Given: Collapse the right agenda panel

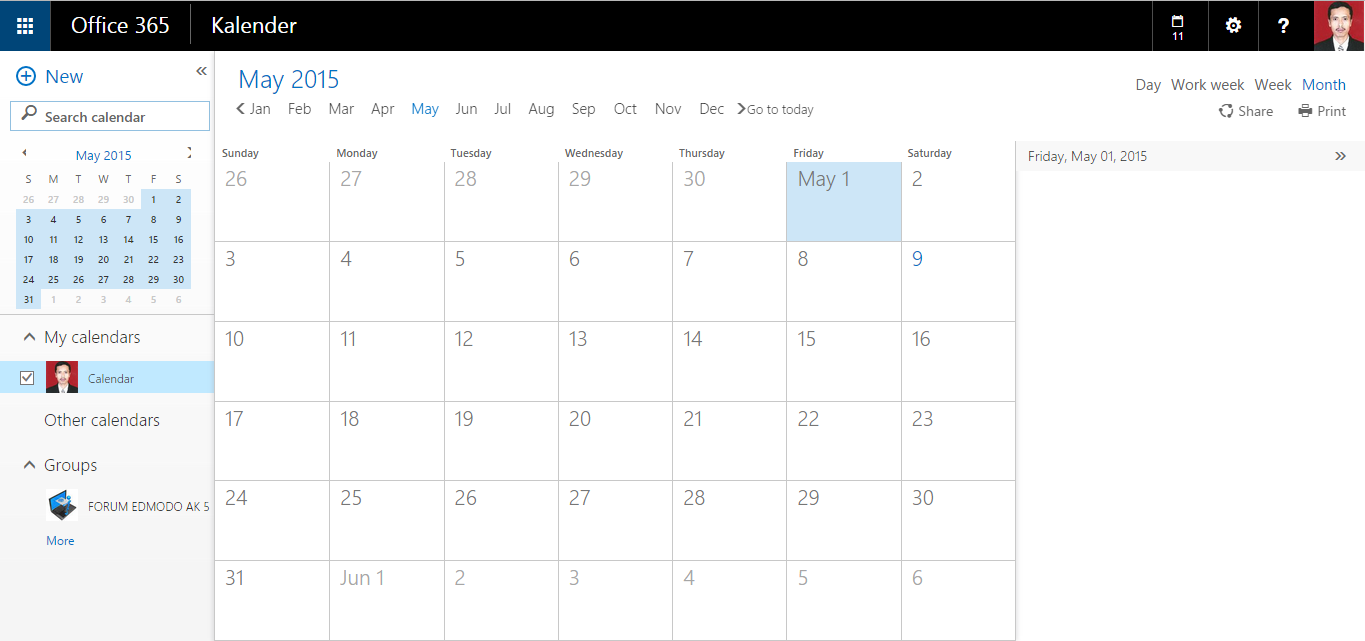Looking at the screenshot, I should tap(1341, 156).
